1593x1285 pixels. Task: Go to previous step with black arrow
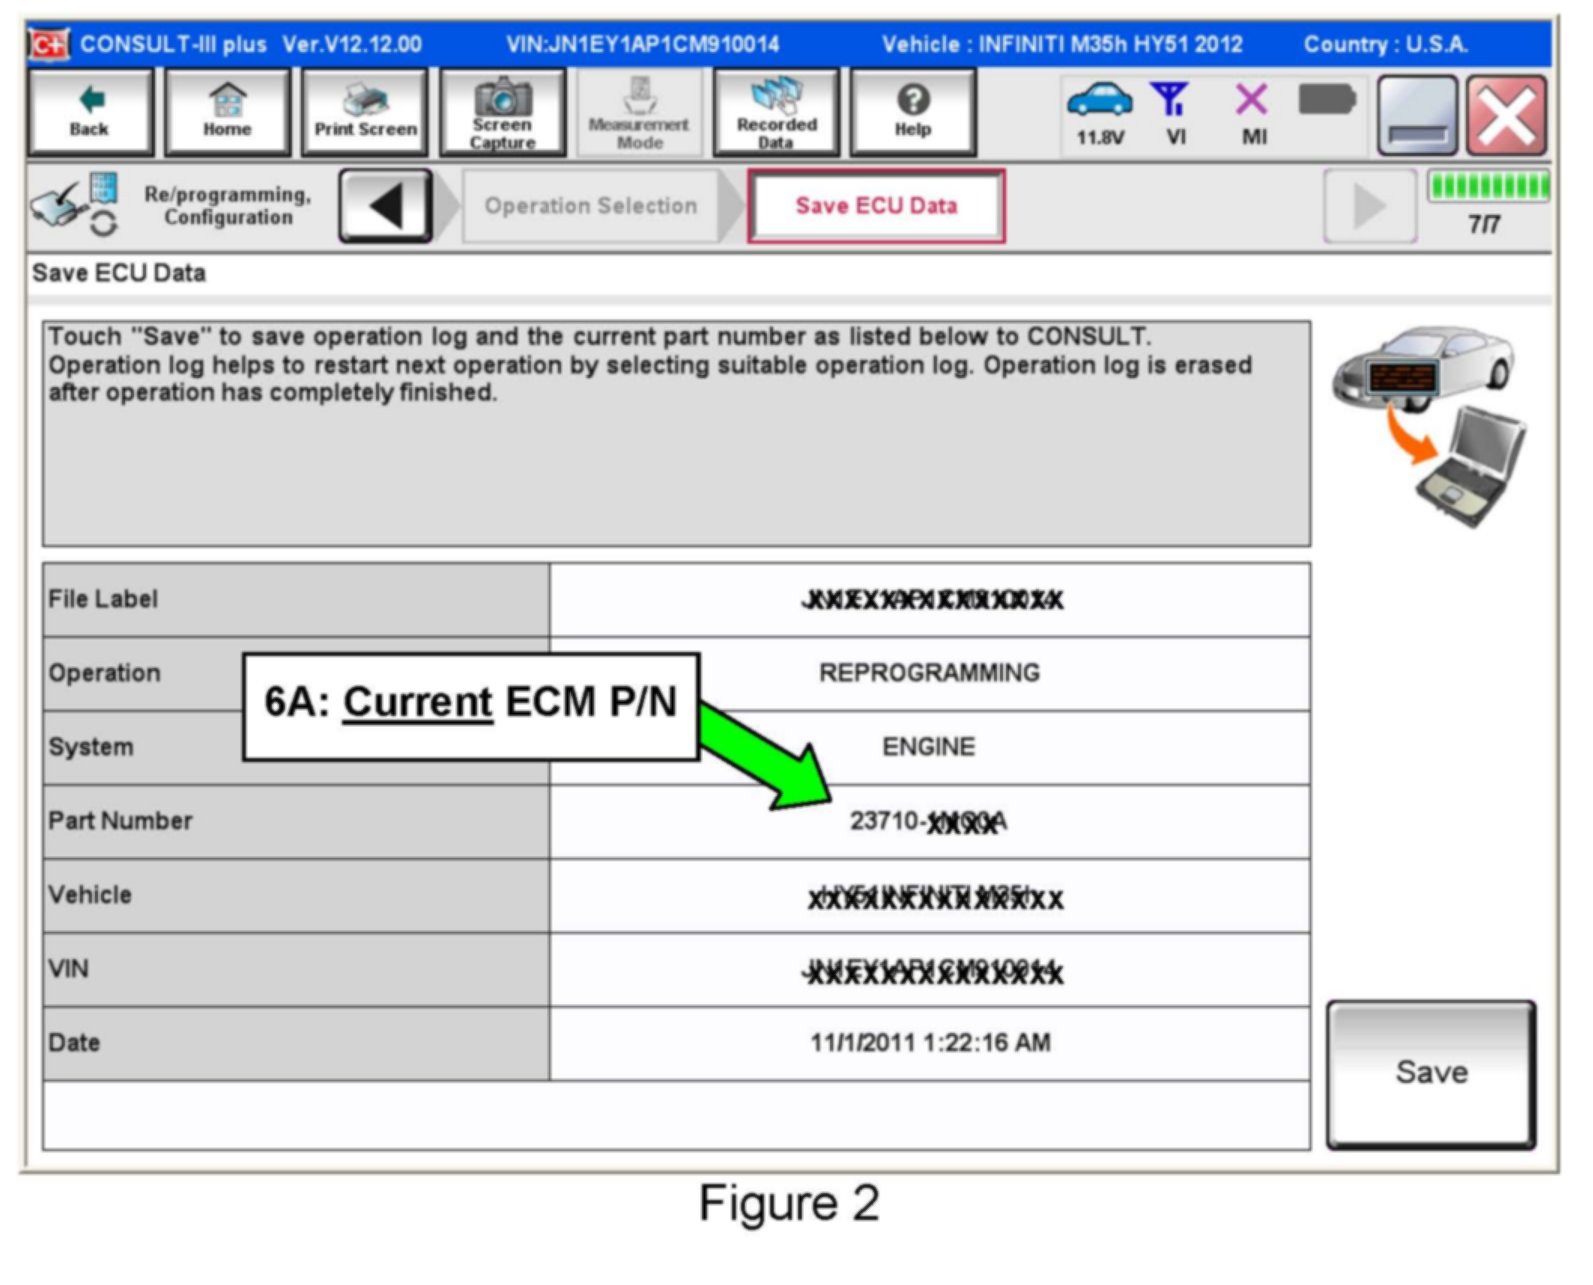pos(386,206)
